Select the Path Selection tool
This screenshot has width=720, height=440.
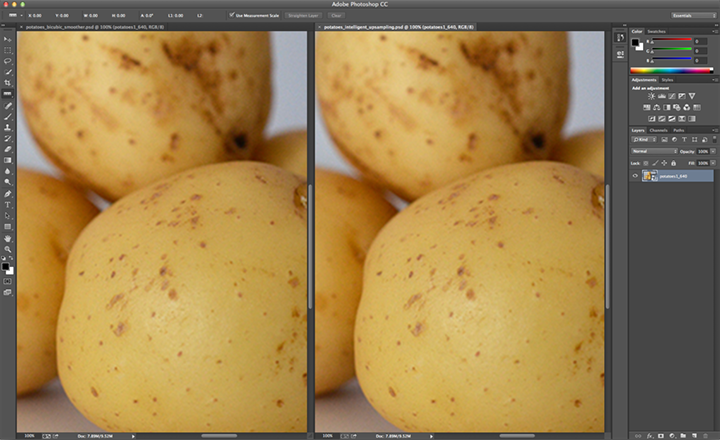tap(7, 216)
